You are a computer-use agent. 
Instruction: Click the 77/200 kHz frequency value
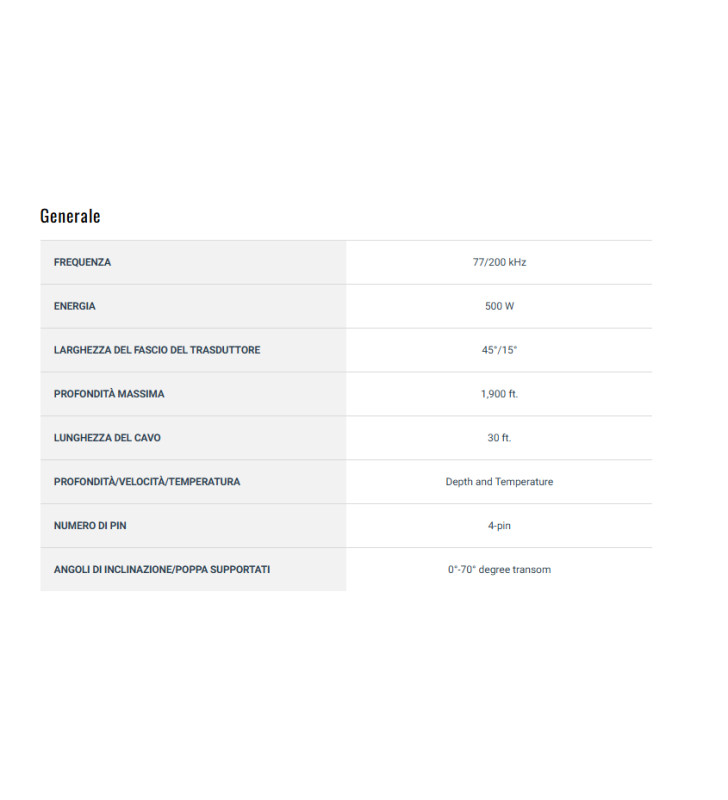coord(499,262)
